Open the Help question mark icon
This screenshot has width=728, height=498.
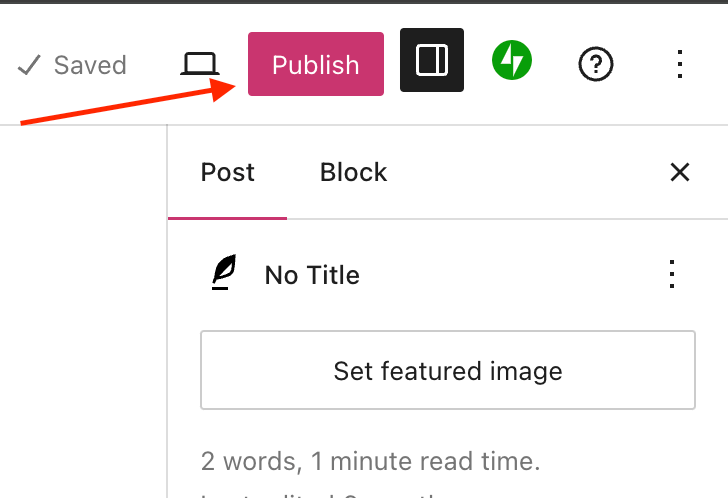click(x=596, y=65)
